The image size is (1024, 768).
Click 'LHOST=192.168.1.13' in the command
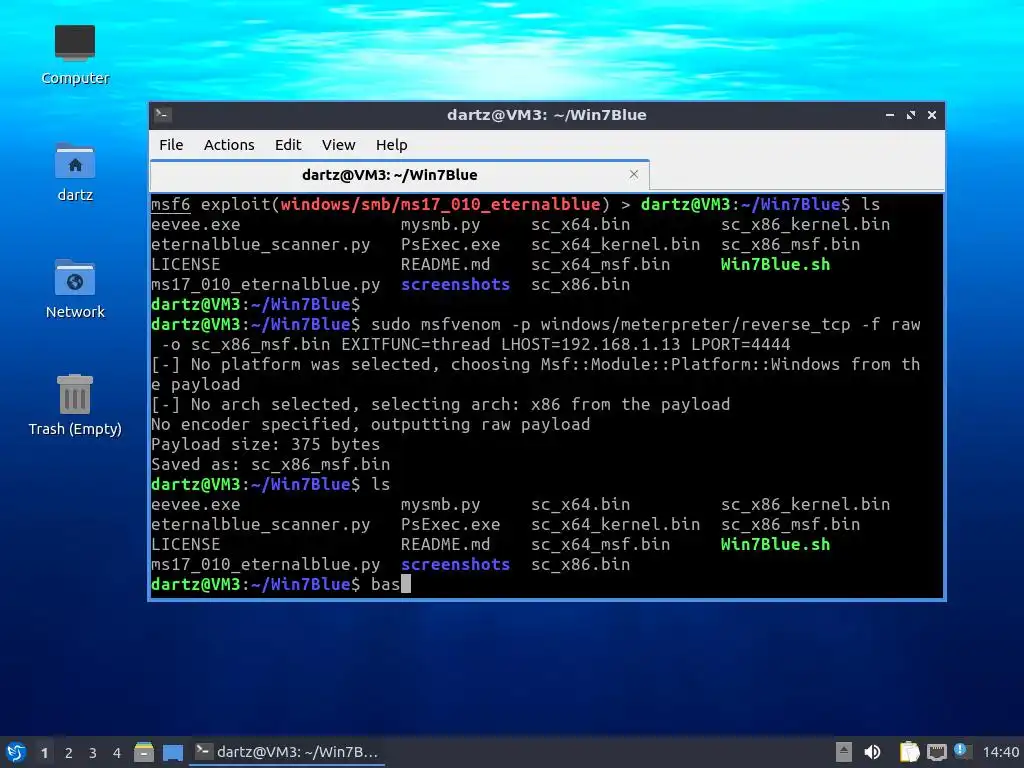(590, 345)
